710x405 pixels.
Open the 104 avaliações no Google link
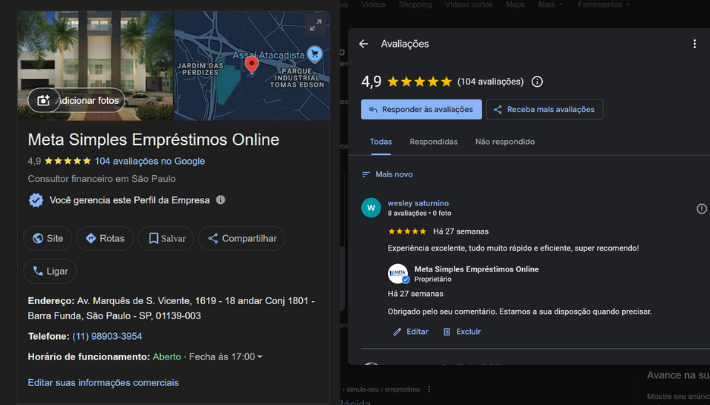point(150,161)
